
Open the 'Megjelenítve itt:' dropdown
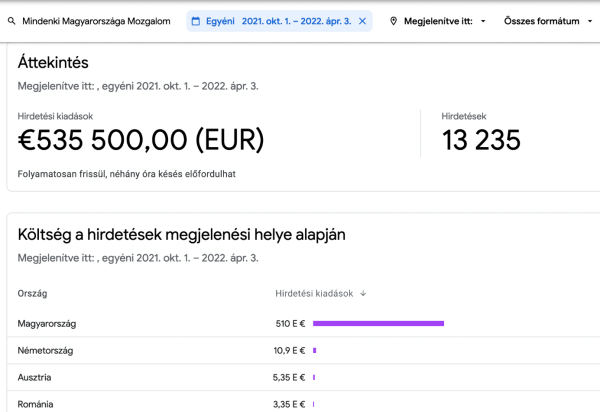[445, 21]
